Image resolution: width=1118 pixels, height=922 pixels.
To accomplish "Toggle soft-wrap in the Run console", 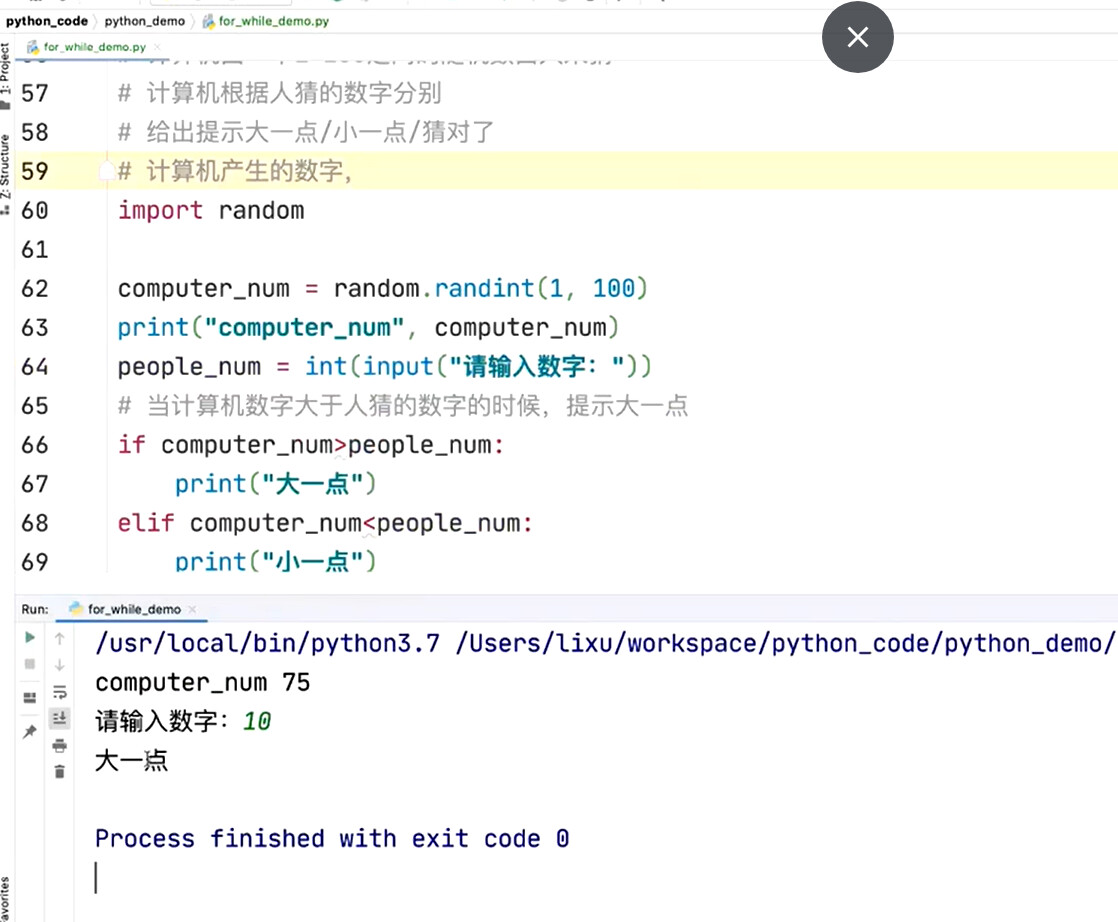I will (60, 692).
